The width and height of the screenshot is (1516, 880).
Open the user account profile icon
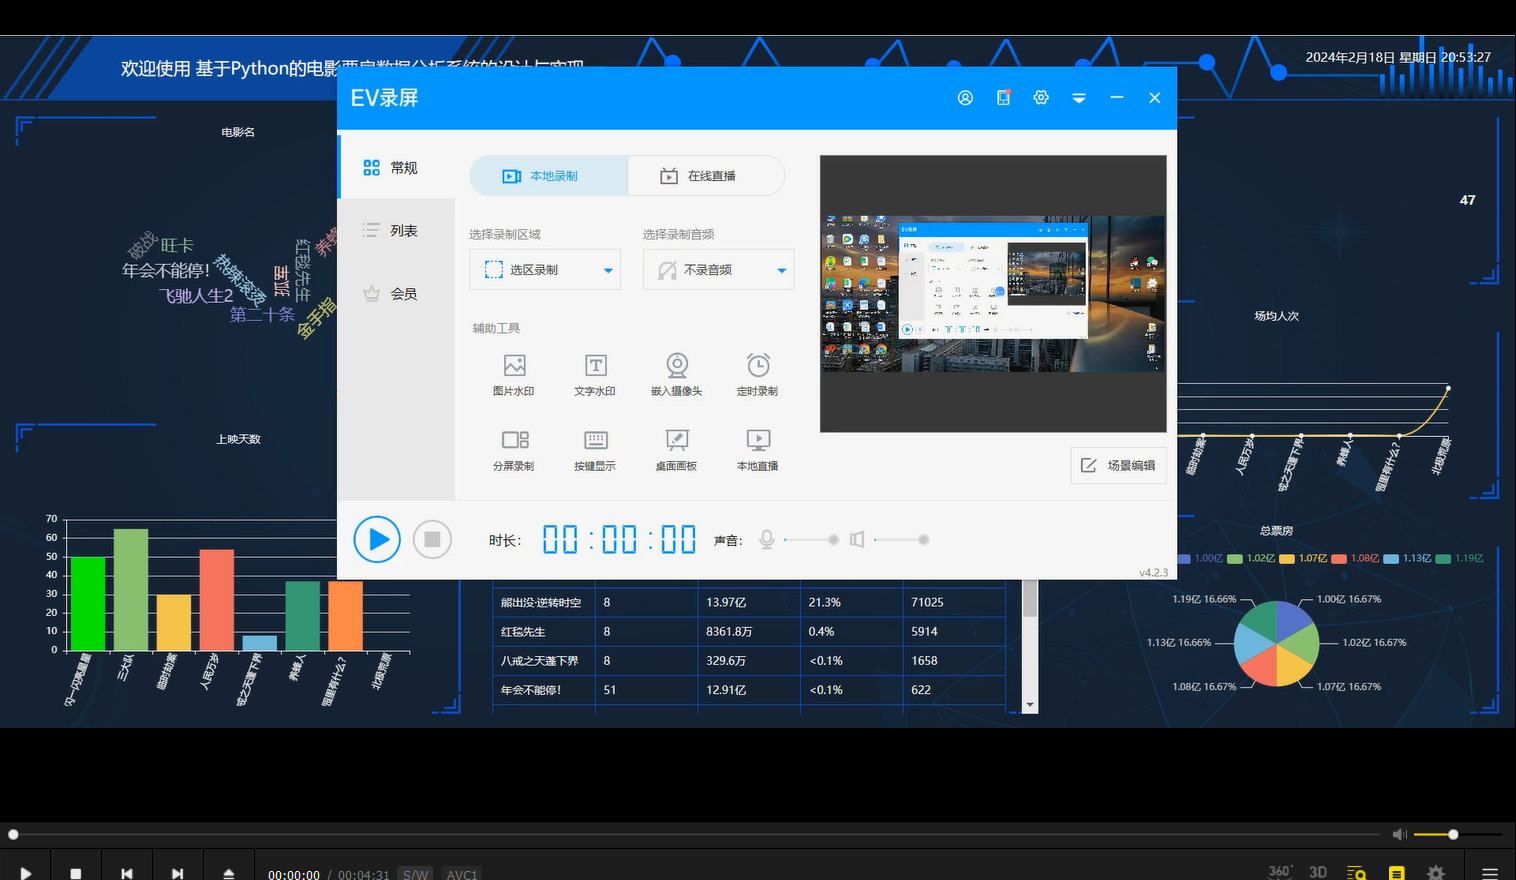[x=964, y=97]
